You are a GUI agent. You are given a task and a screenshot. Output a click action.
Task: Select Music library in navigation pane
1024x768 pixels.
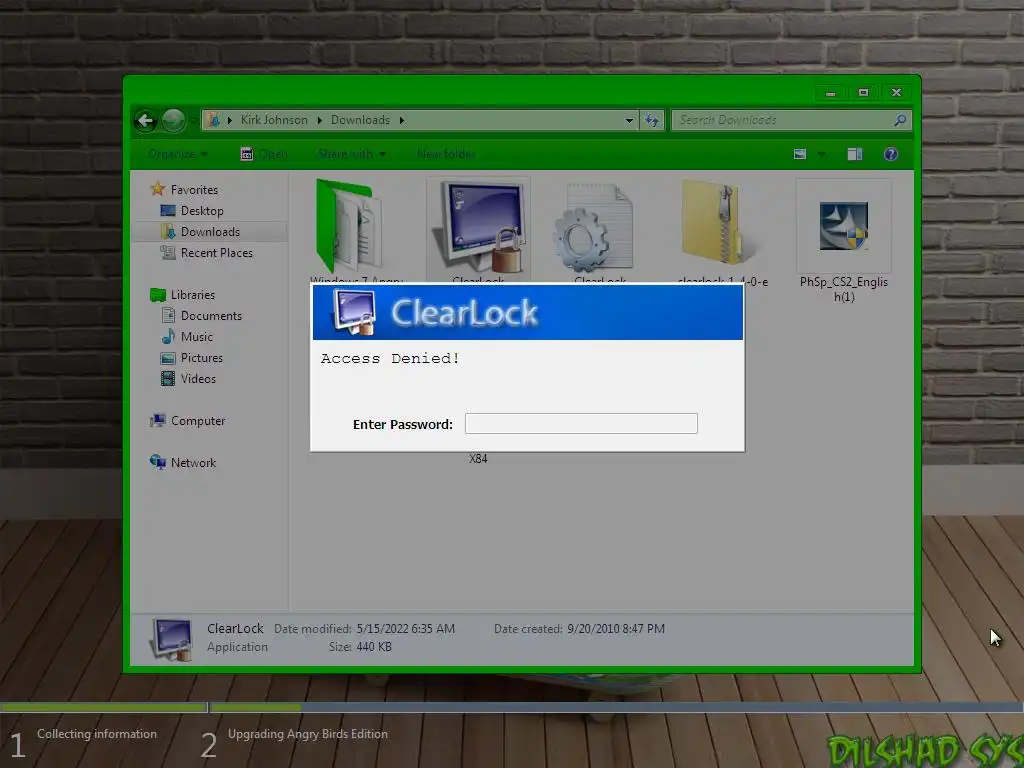pos(197,337)
